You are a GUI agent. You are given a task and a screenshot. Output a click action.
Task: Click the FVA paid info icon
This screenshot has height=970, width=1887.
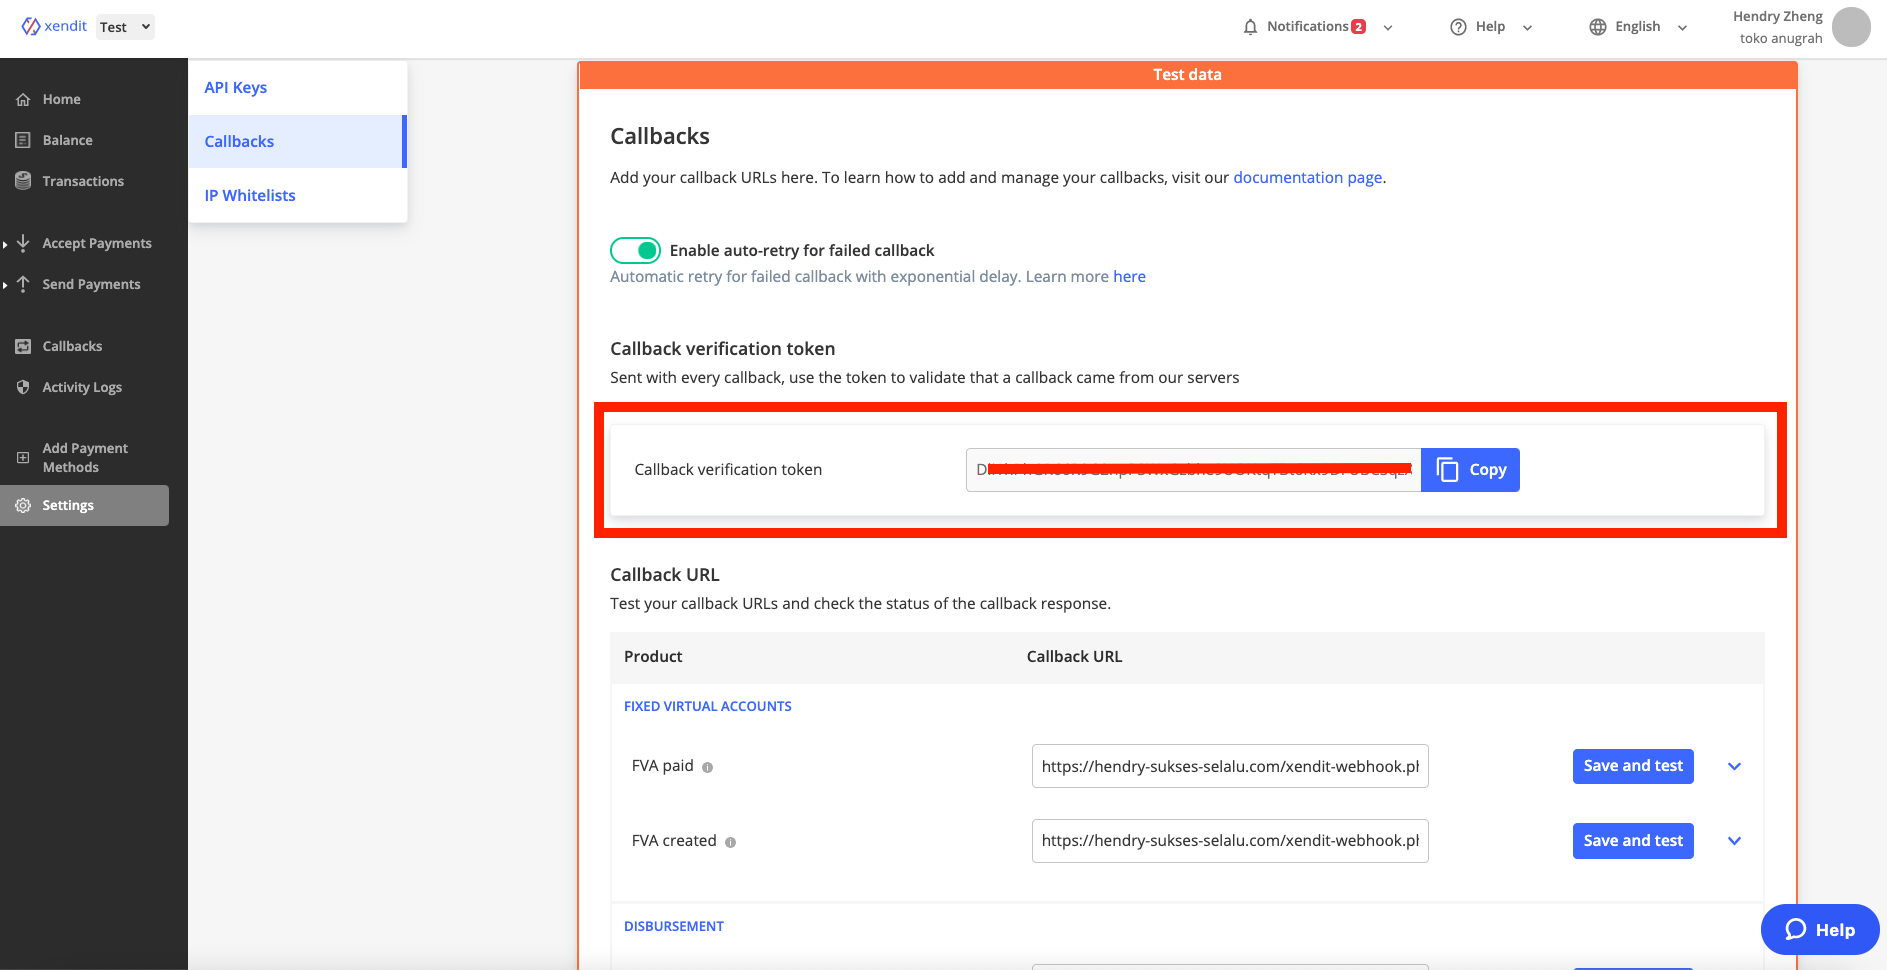coord(708,768)
